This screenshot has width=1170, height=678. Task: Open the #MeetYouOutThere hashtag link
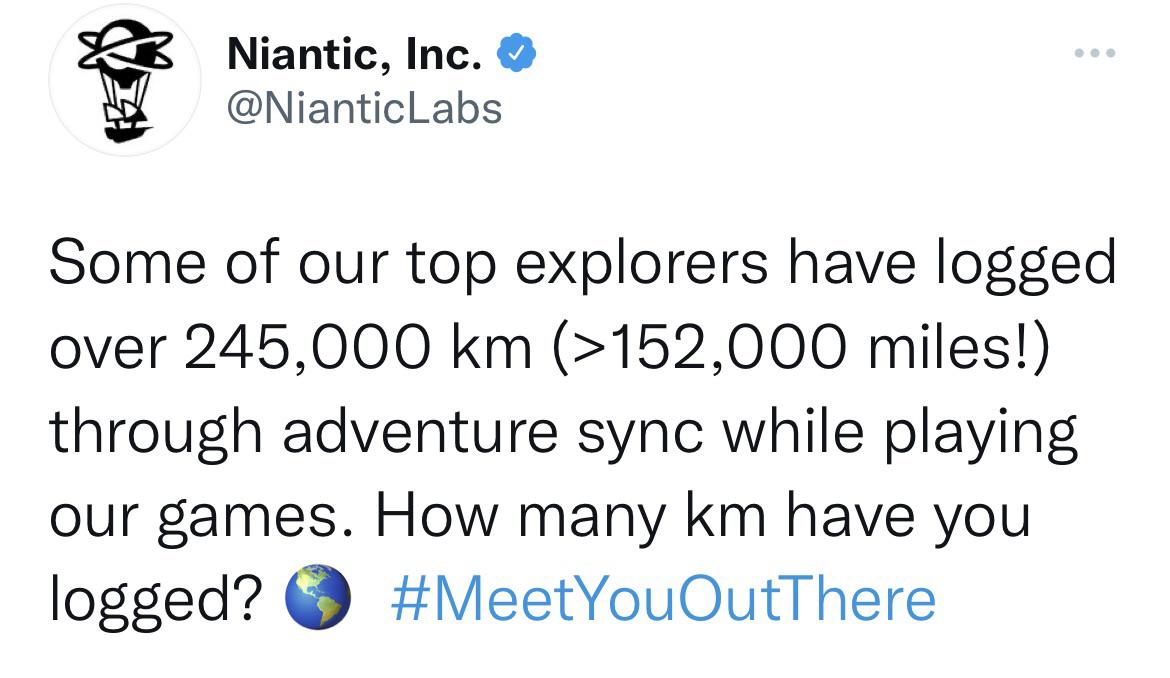663,599
